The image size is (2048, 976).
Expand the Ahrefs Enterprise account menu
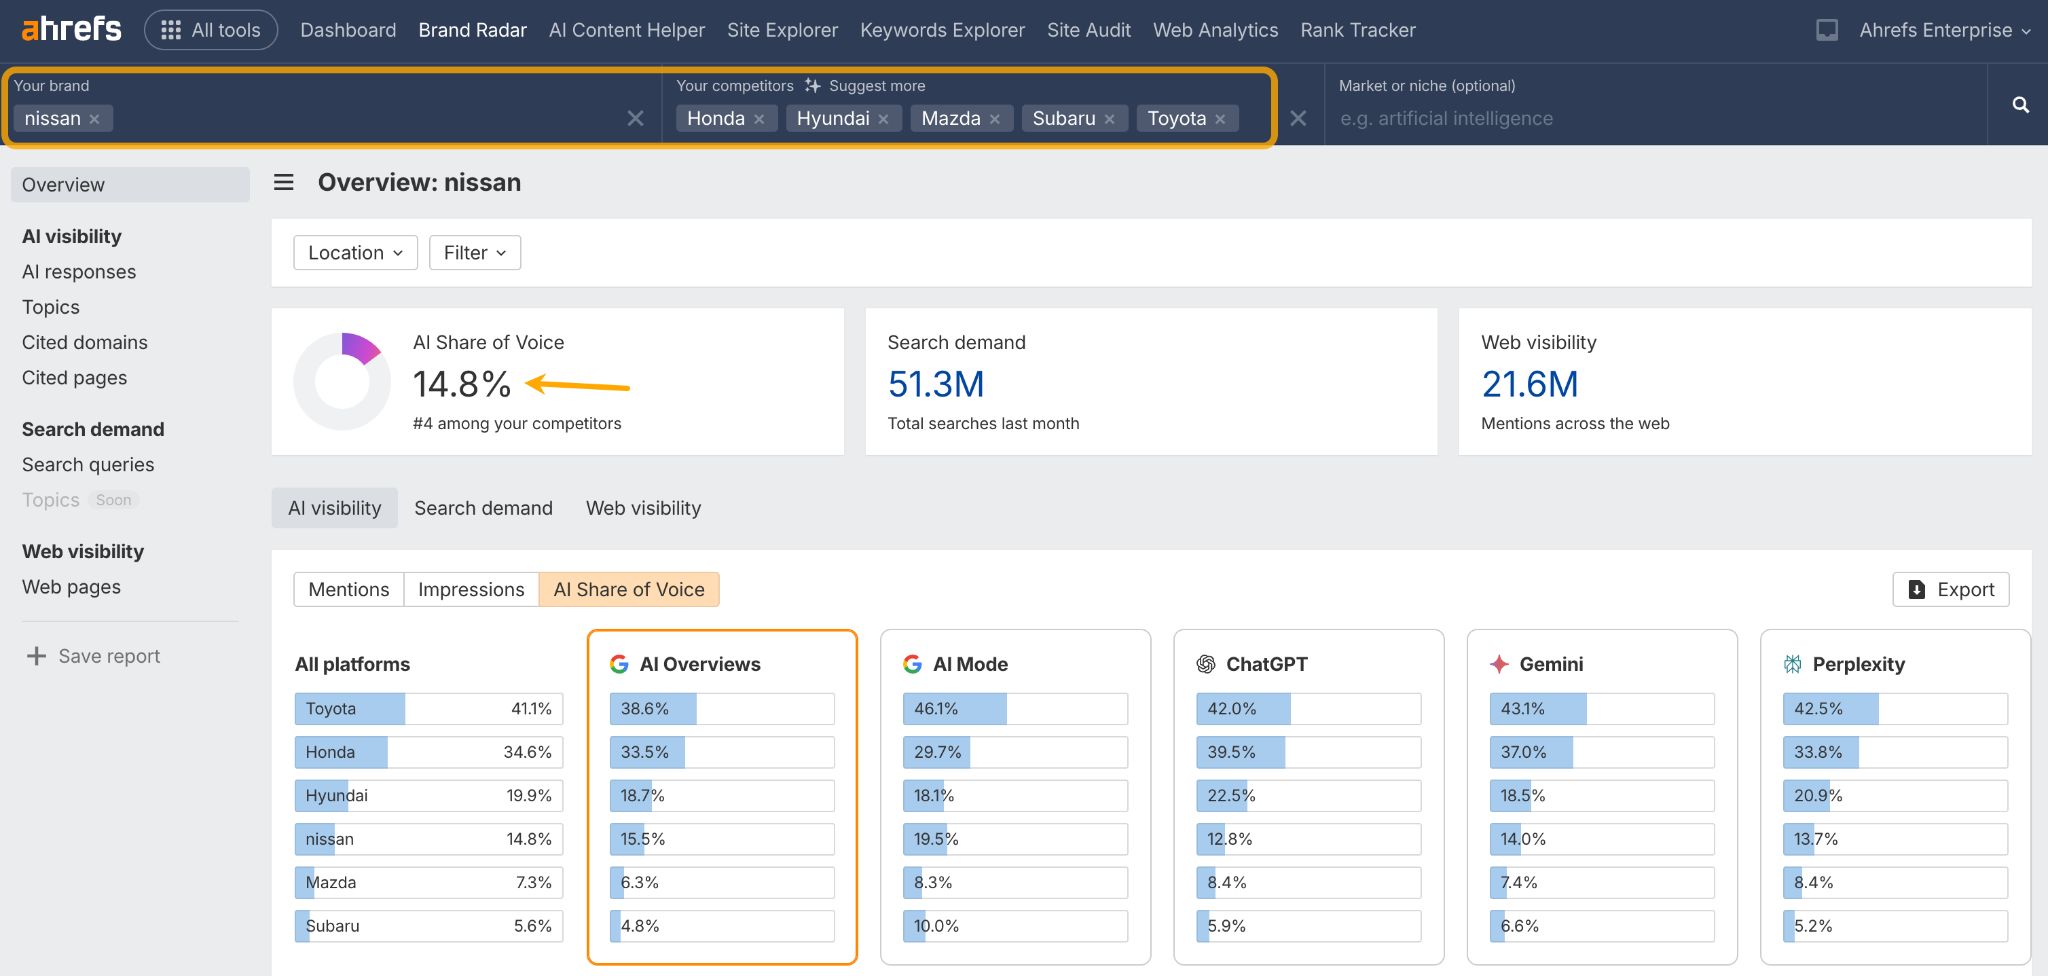[x=1944, y=30]
